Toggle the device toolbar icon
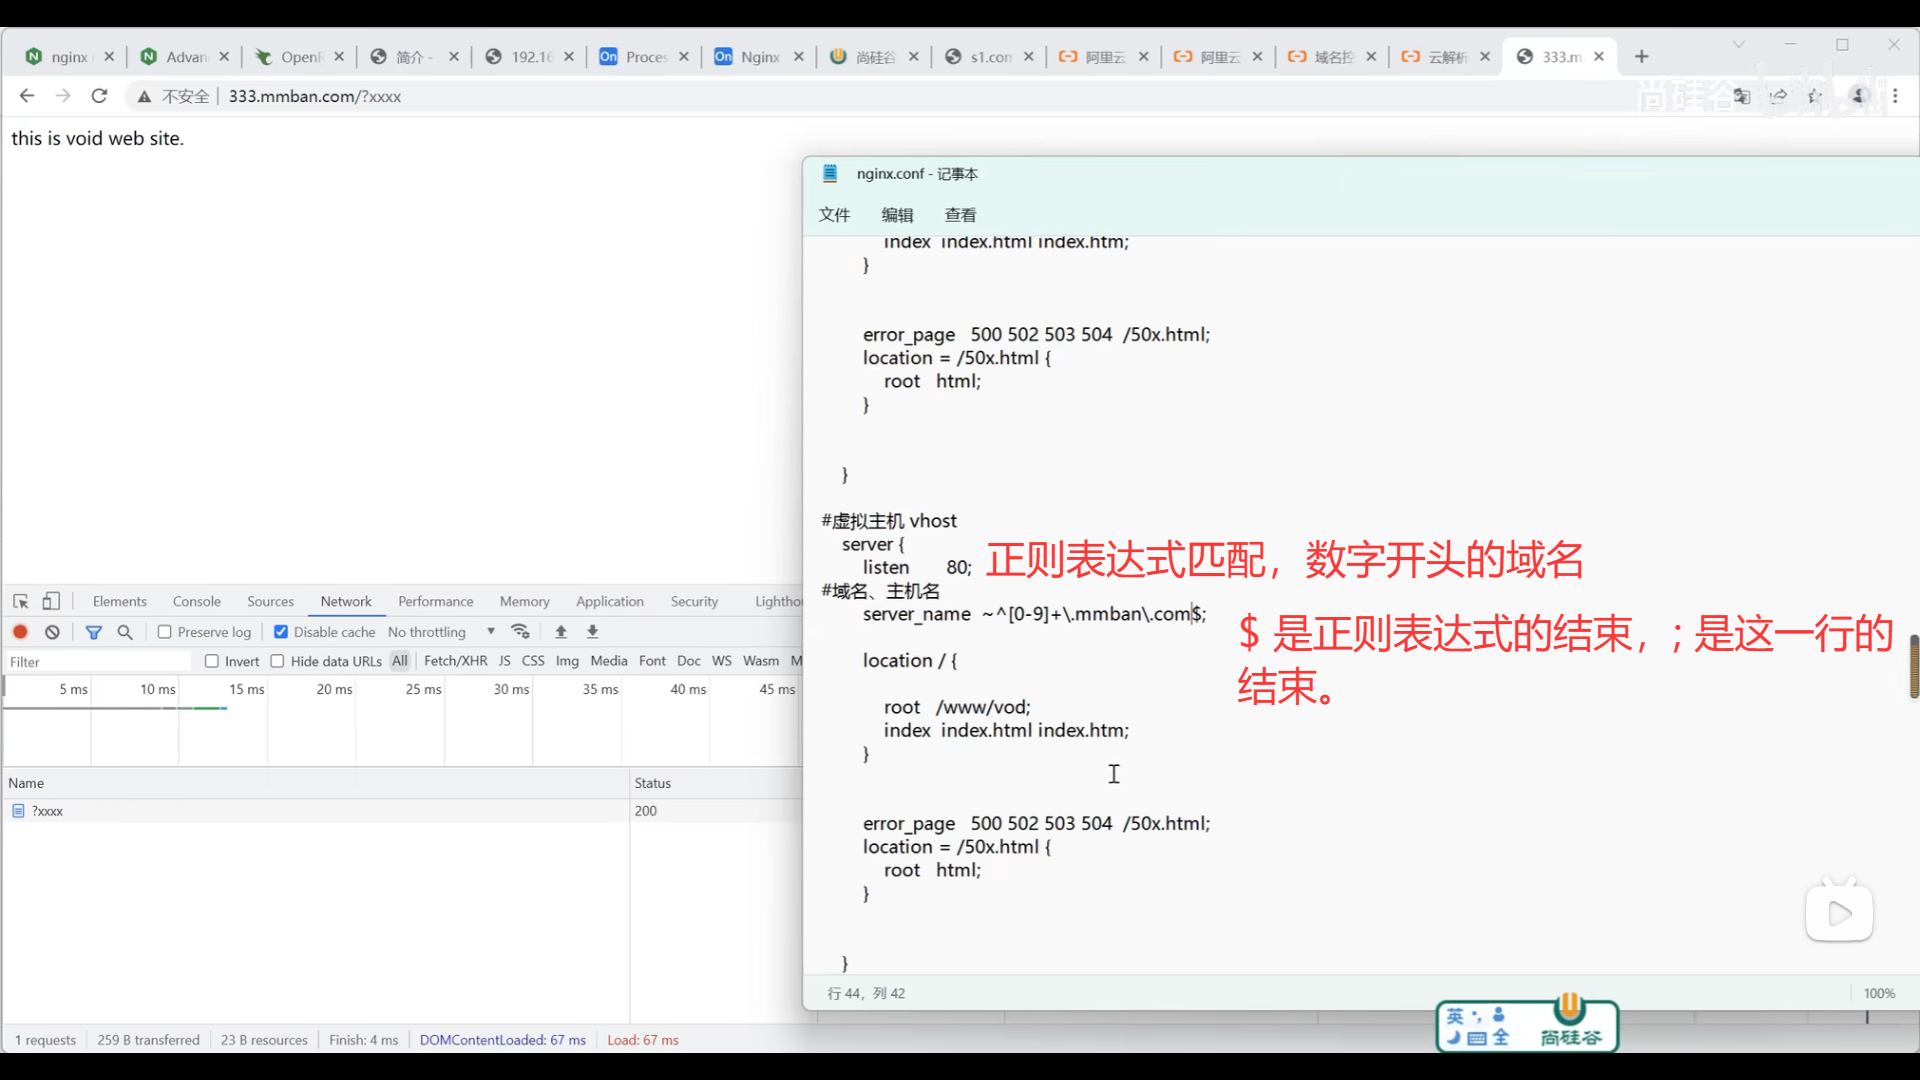The height and width of the screenshot is (1080, 1920). [51, 601]
